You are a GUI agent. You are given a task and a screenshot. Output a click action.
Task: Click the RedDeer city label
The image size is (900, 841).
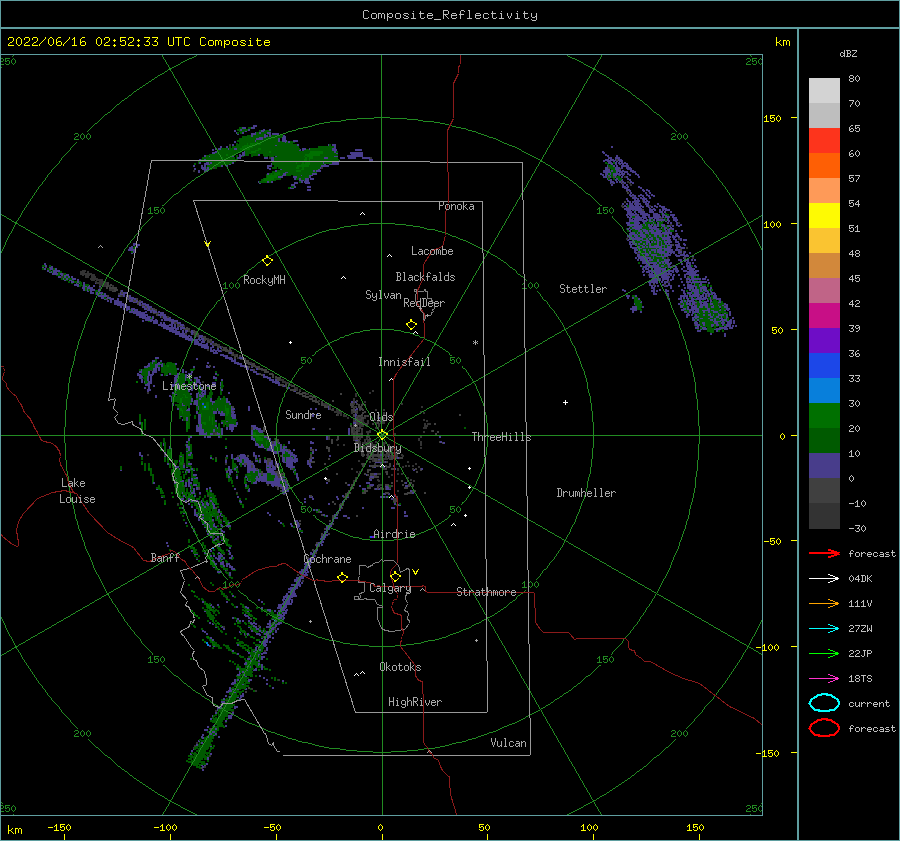click(424, 303)
